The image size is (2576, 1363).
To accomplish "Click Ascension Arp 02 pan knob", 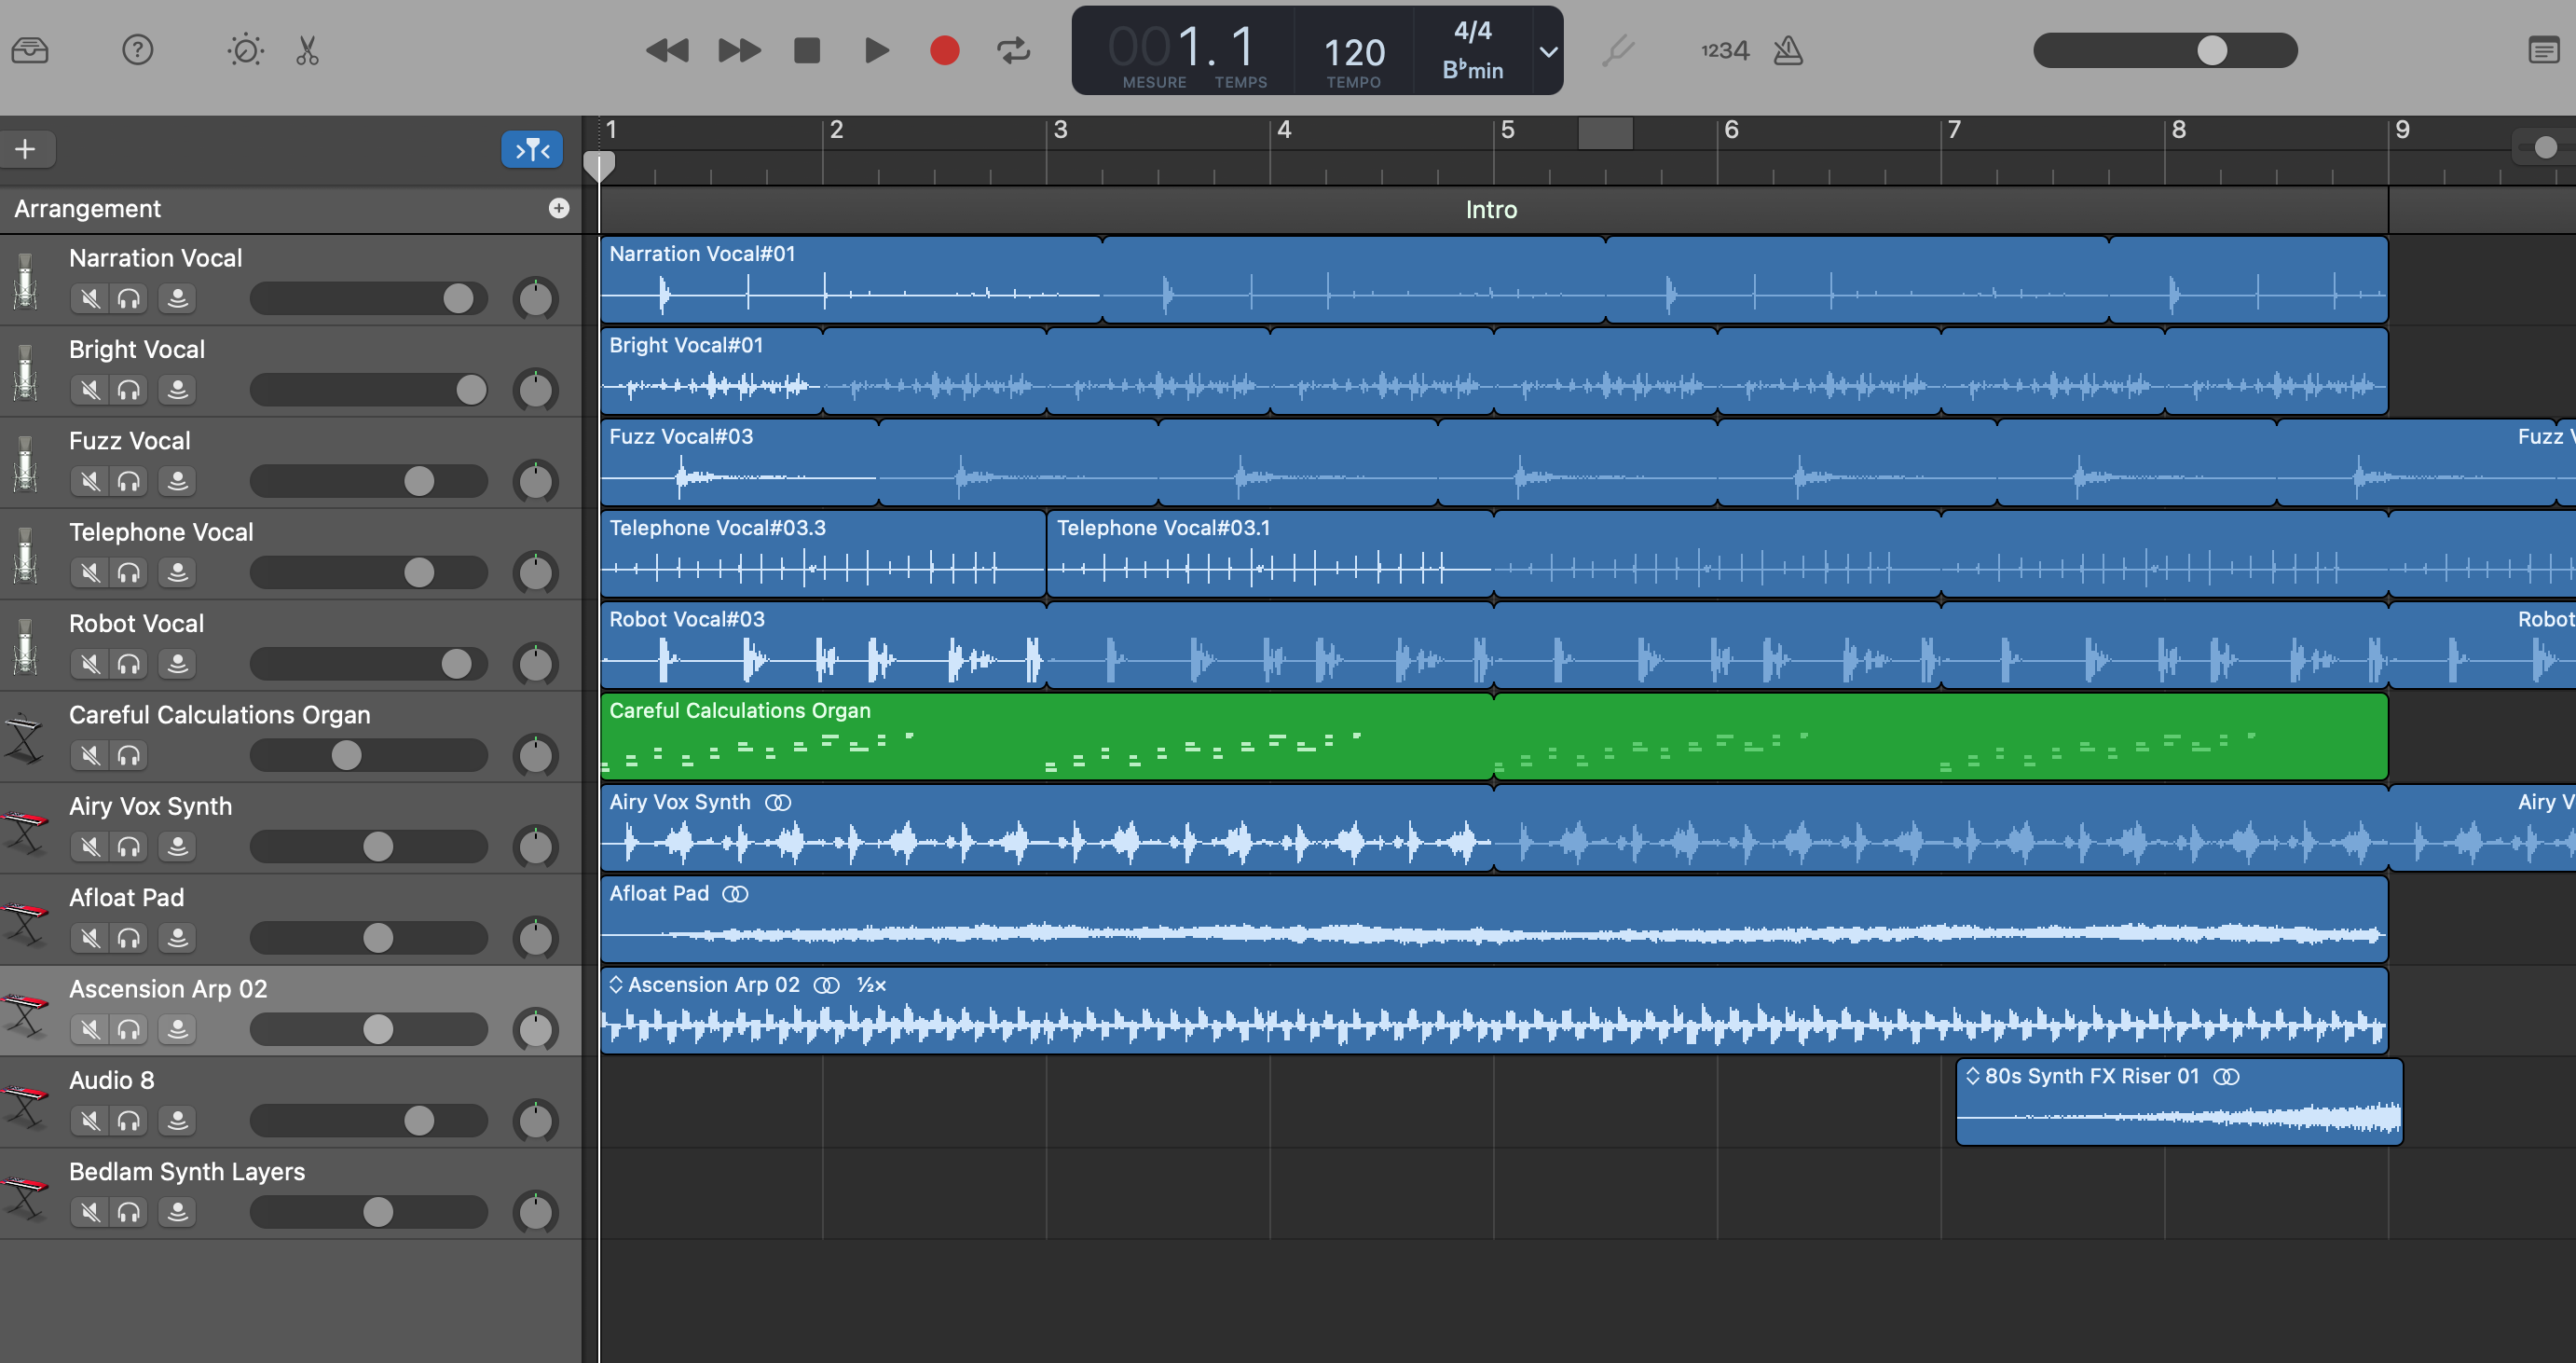I will 536,1029.
